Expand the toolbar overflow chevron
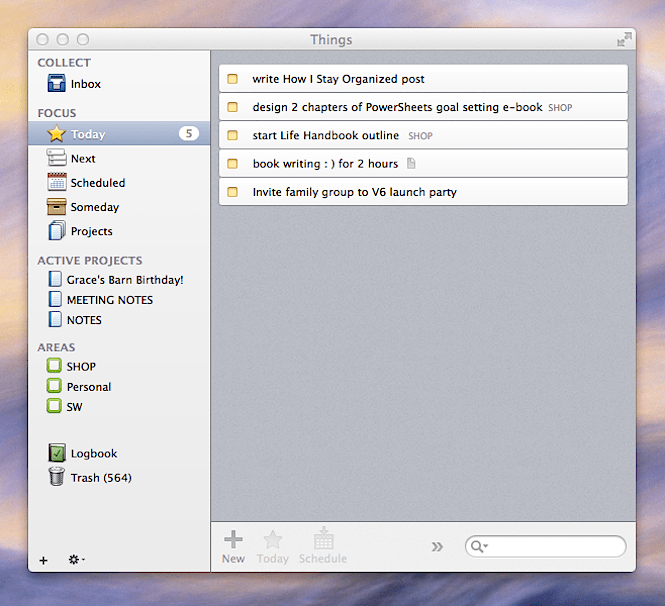Image resolution: width=665 pixels, height=606 pixels. (437, 547)
